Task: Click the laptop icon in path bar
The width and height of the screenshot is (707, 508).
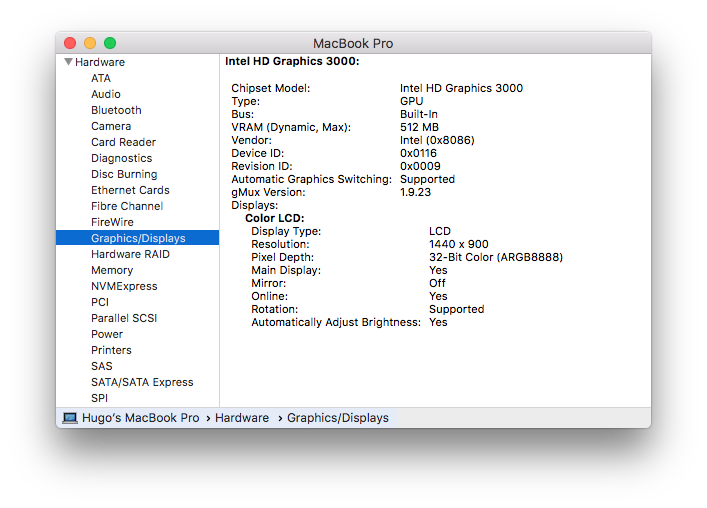Action: click(70, 418)
